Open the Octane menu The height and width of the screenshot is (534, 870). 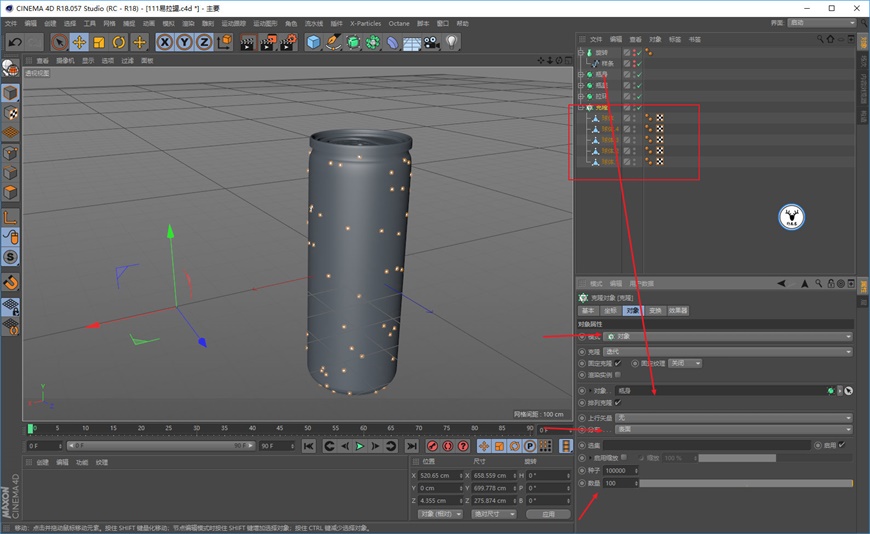click(x=399, y=23)
